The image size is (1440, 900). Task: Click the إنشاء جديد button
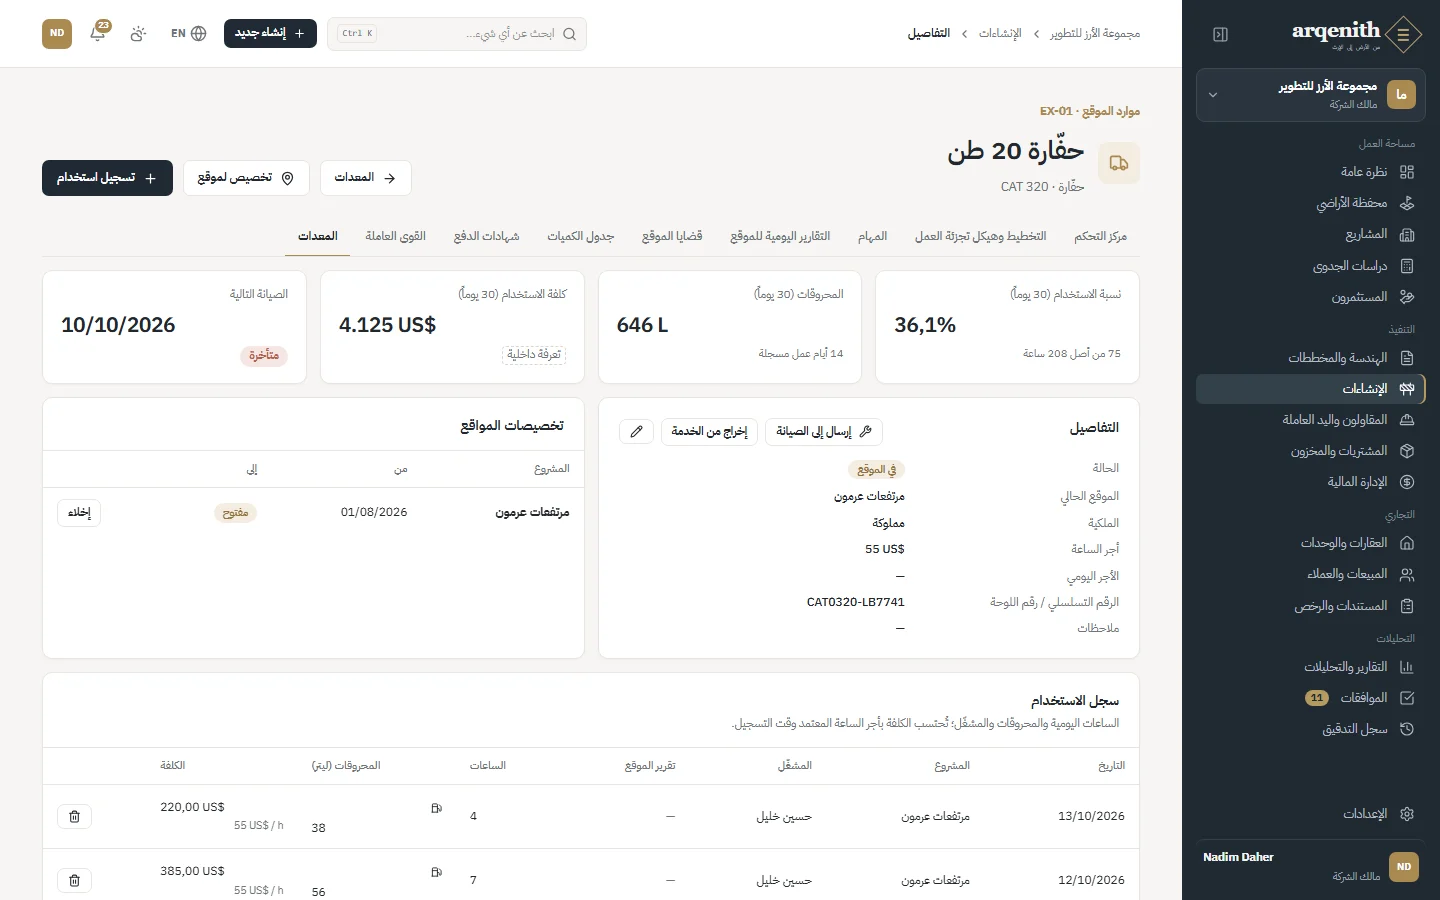[x=270, y=33]
